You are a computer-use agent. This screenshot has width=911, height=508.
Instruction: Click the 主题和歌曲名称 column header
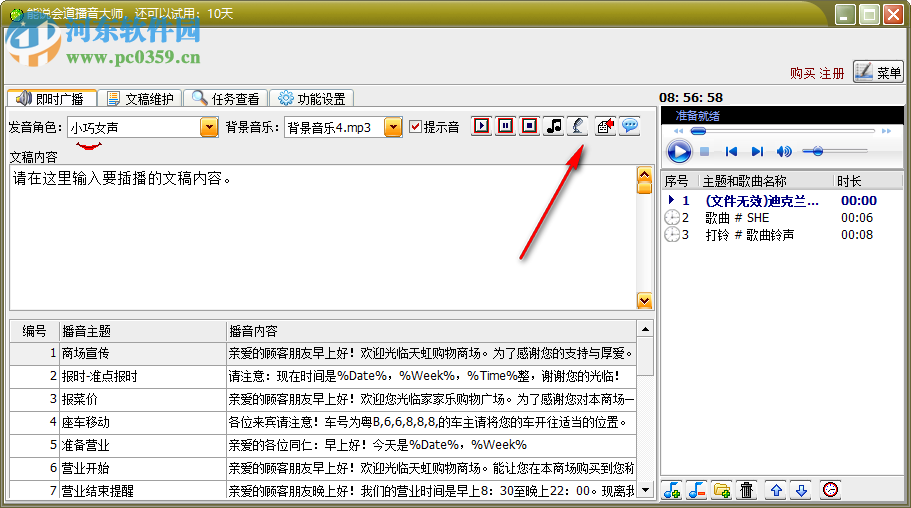point(766,181)
